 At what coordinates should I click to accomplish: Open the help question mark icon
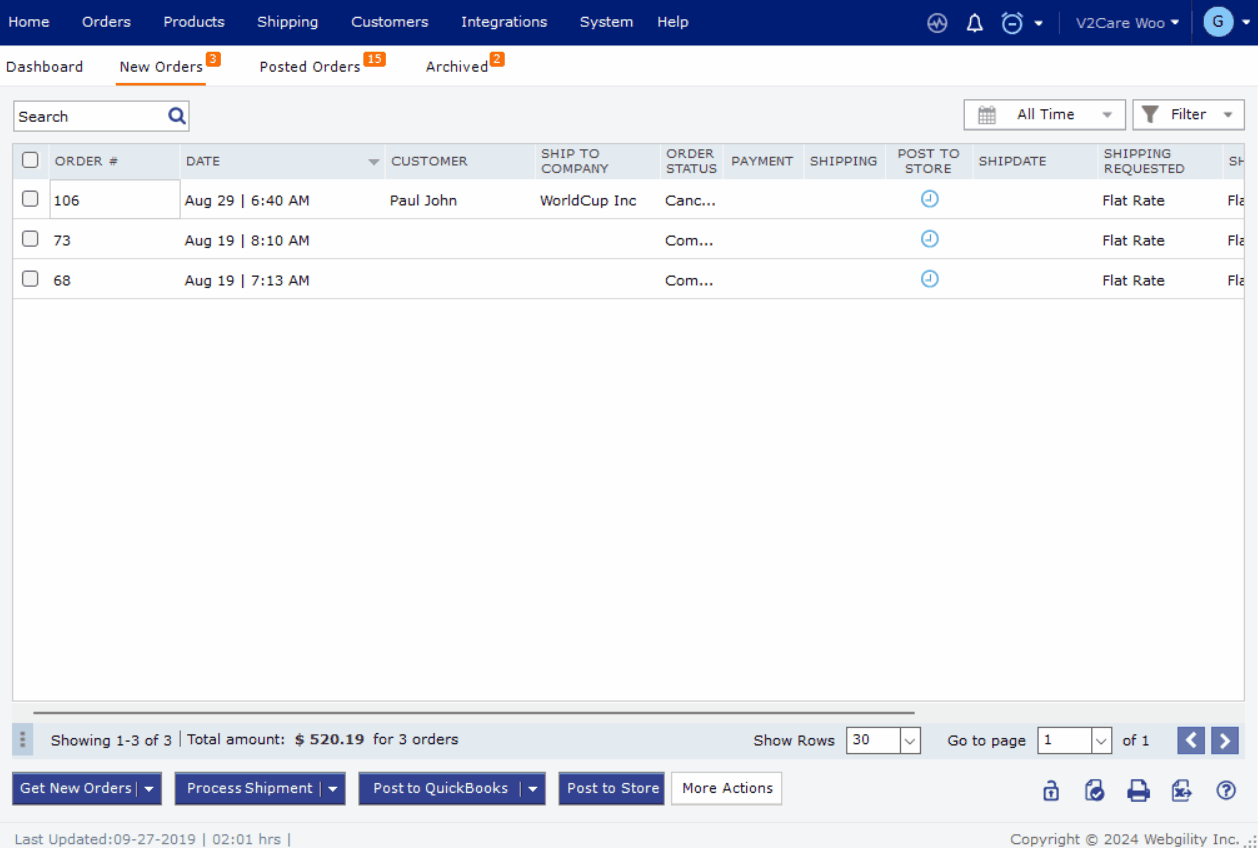click(x=1226, y=790)
